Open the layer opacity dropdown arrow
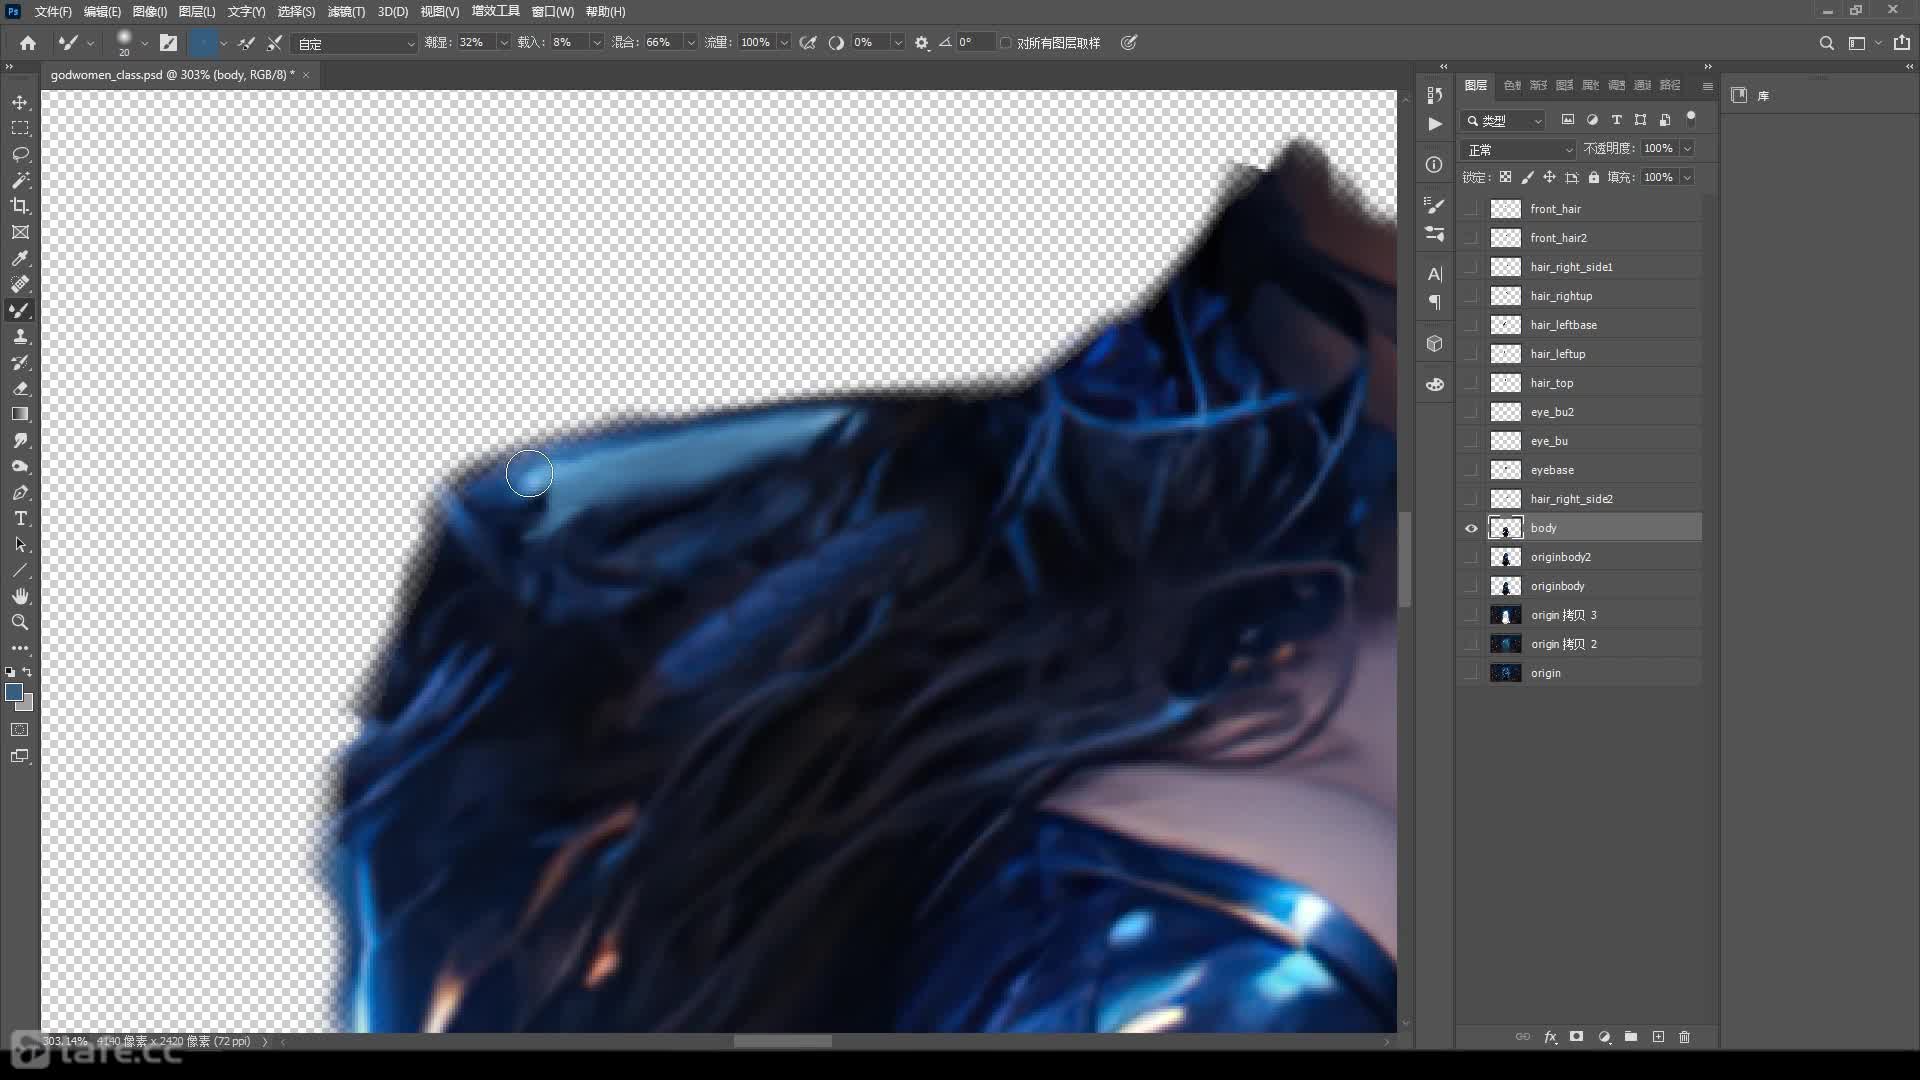This screenshot has width=1920, height=1080. click(x=1687, y=149)
